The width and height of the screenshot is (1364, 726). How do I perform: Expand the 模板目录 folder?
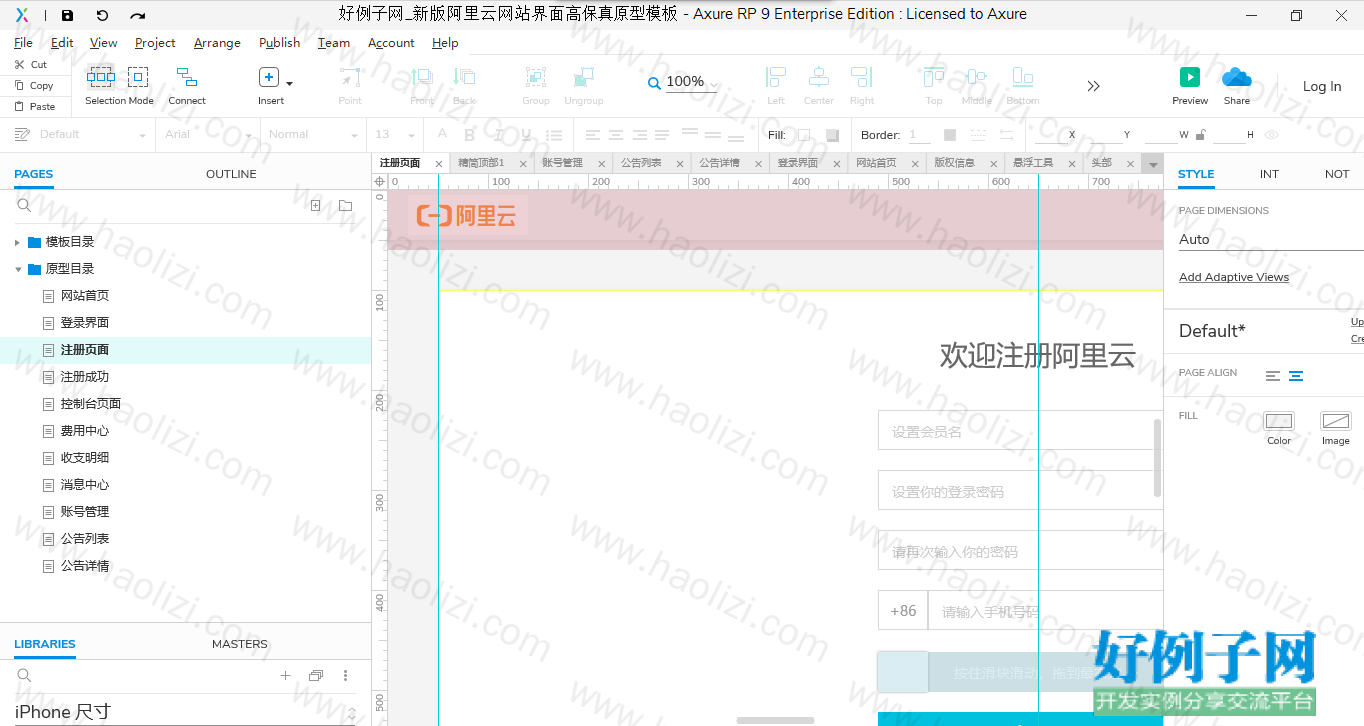tap(17, 242)
